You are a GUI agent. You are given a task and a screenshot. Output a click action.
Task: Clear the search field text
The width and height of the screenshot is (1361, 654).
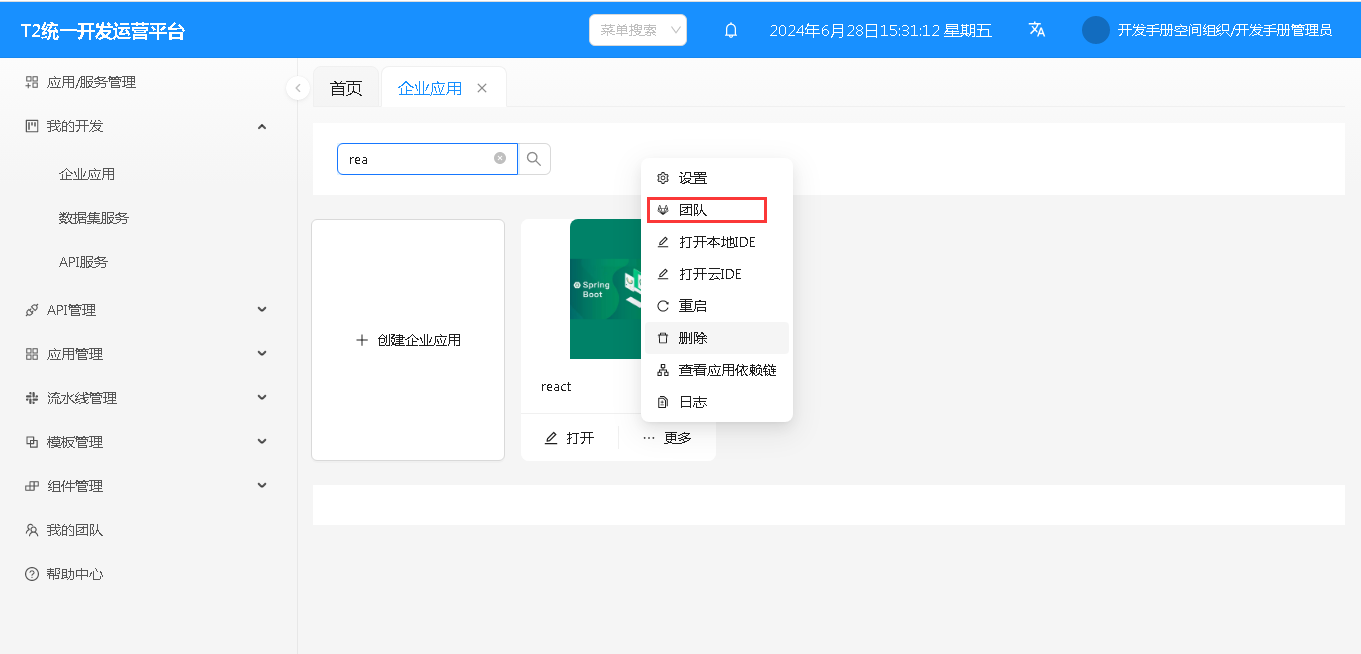coord(500,158)
